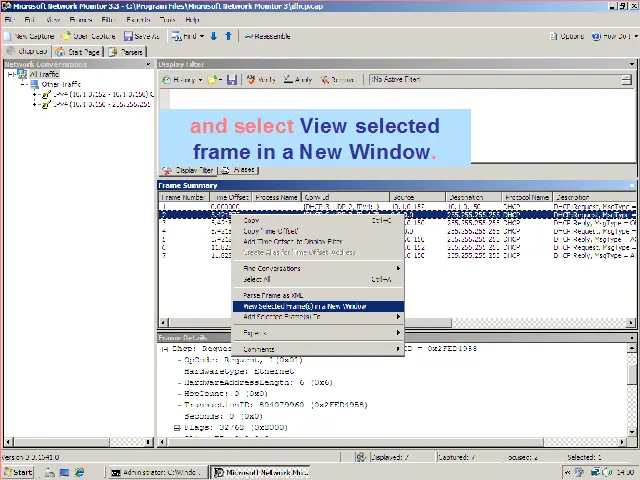The width and height of the screenshot is (640, 480).
Task: Open the Edit menu
Action: tap(29, 20)
